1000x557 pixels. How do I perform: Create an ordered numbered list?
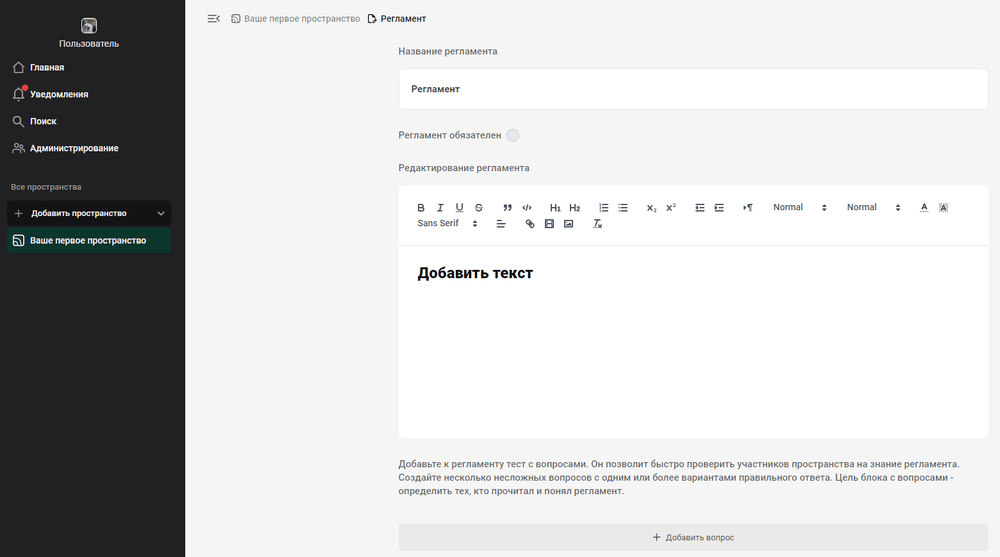pyautogui.click(x=604, y=207)
